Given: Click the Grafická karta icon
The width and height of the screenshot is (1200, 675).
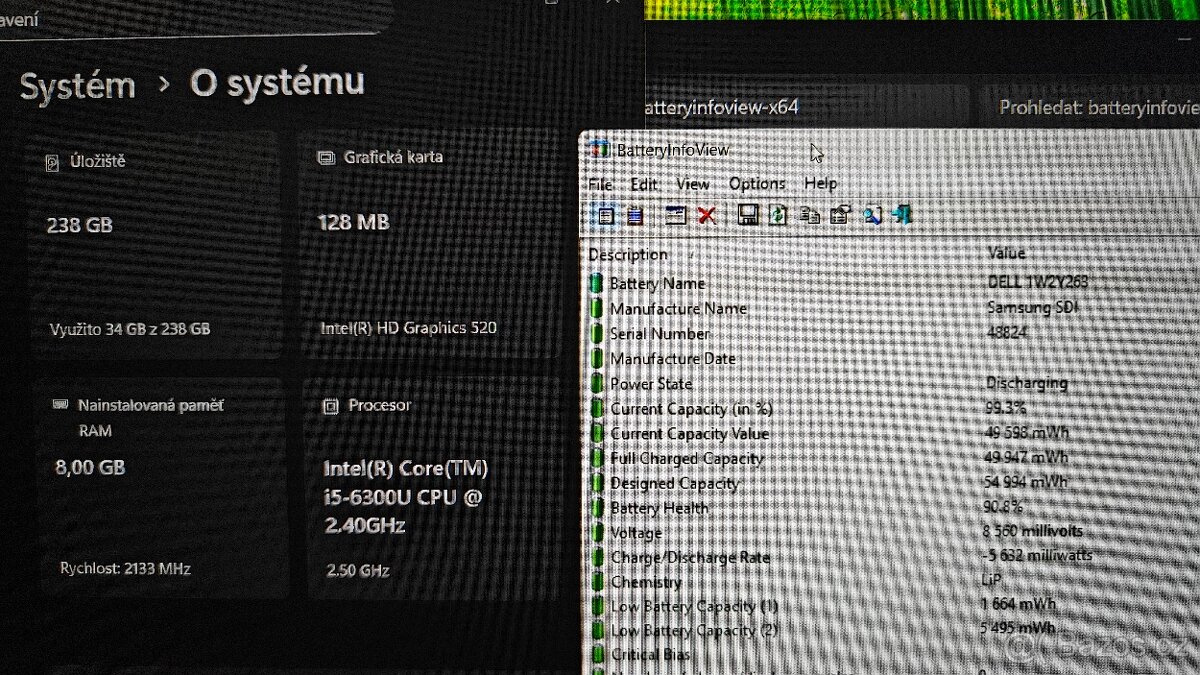Looking at the screenshot, I should (x=325, y=158).
